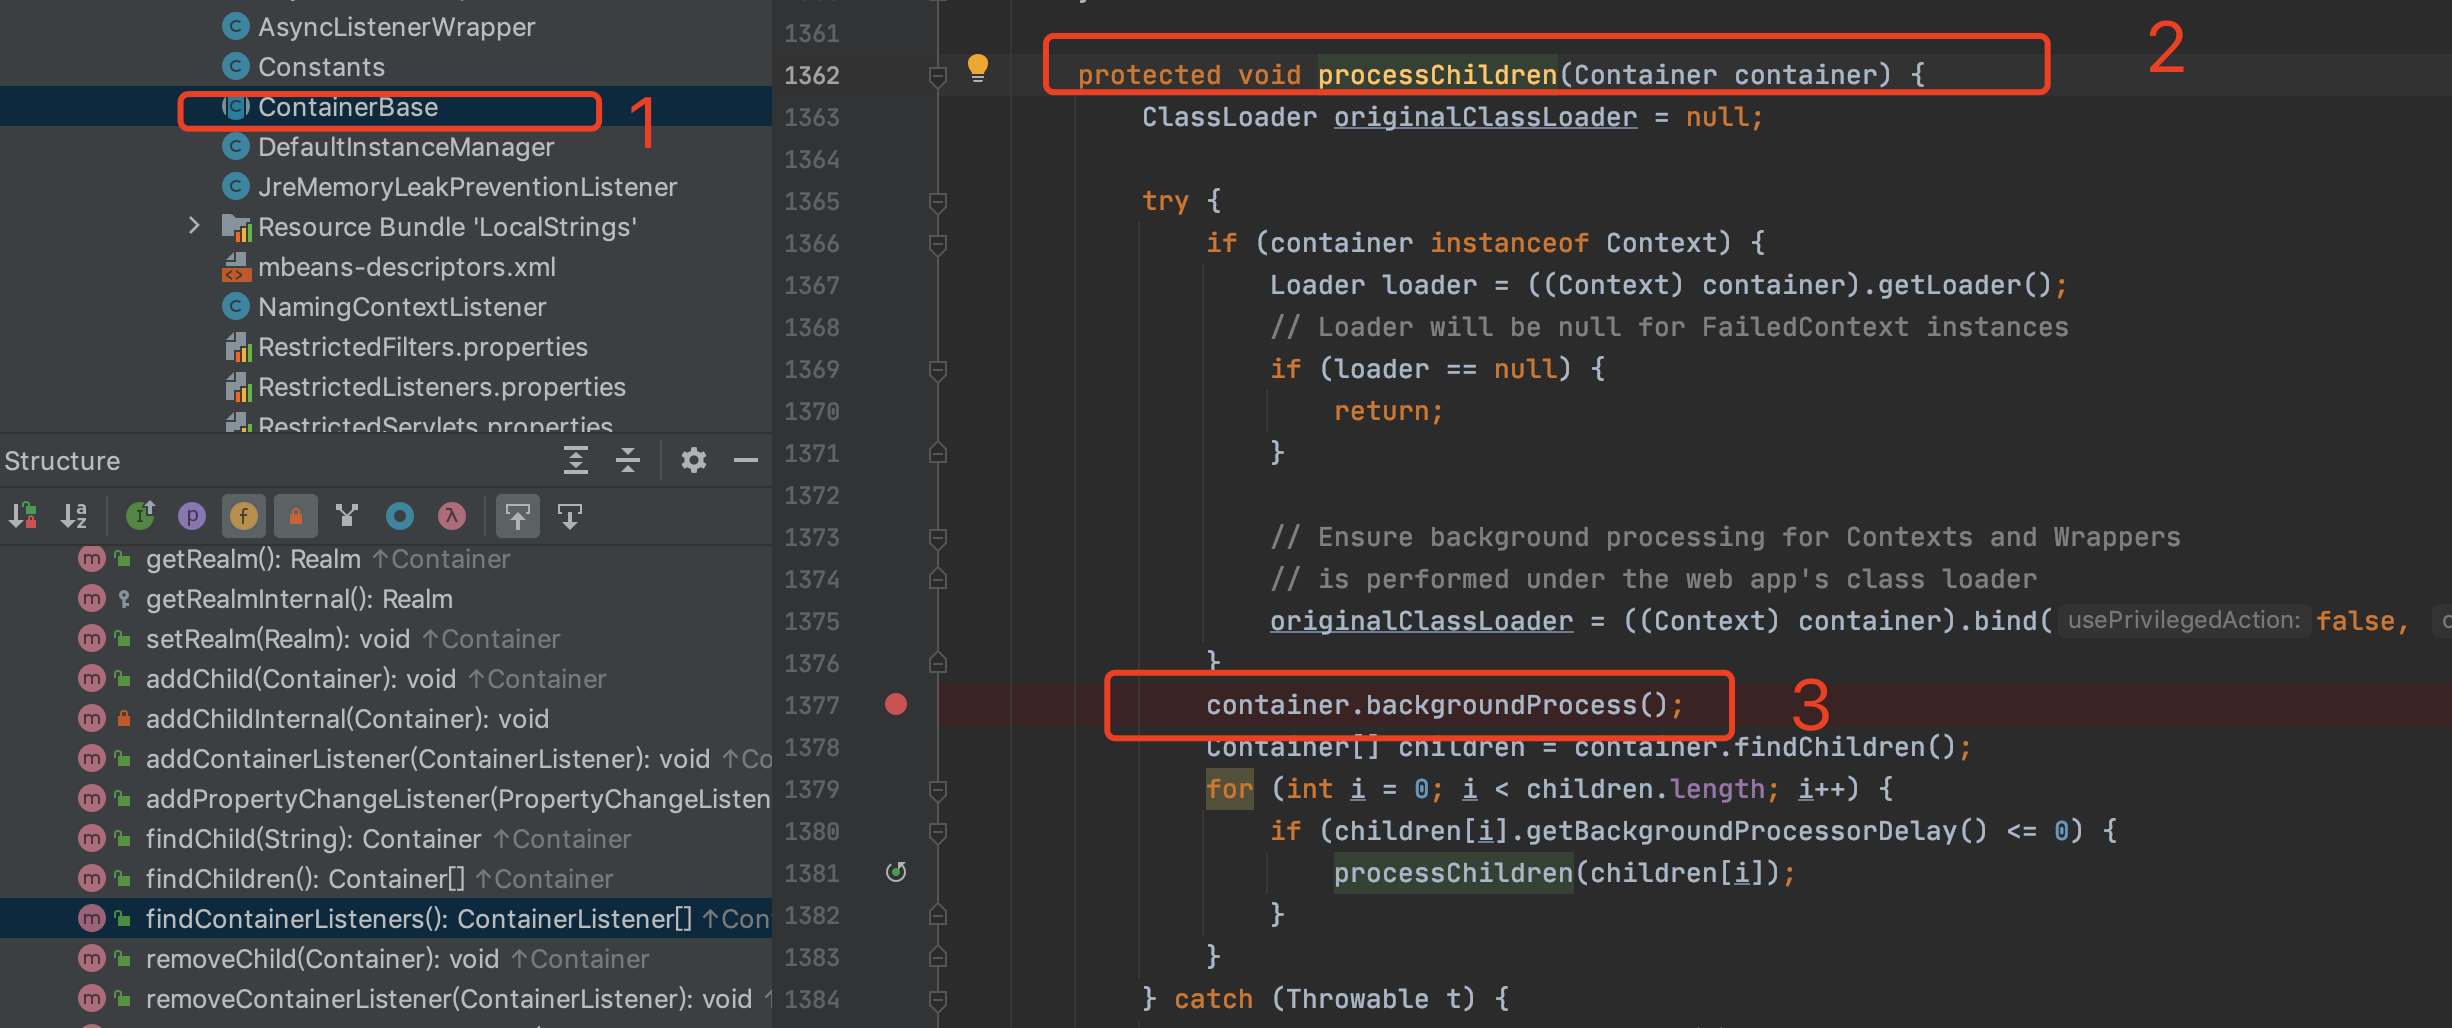
Task: Select JreMemoryLeakPreventionListener in project tree
Action: pyautogui.click(x=386, y=187)
